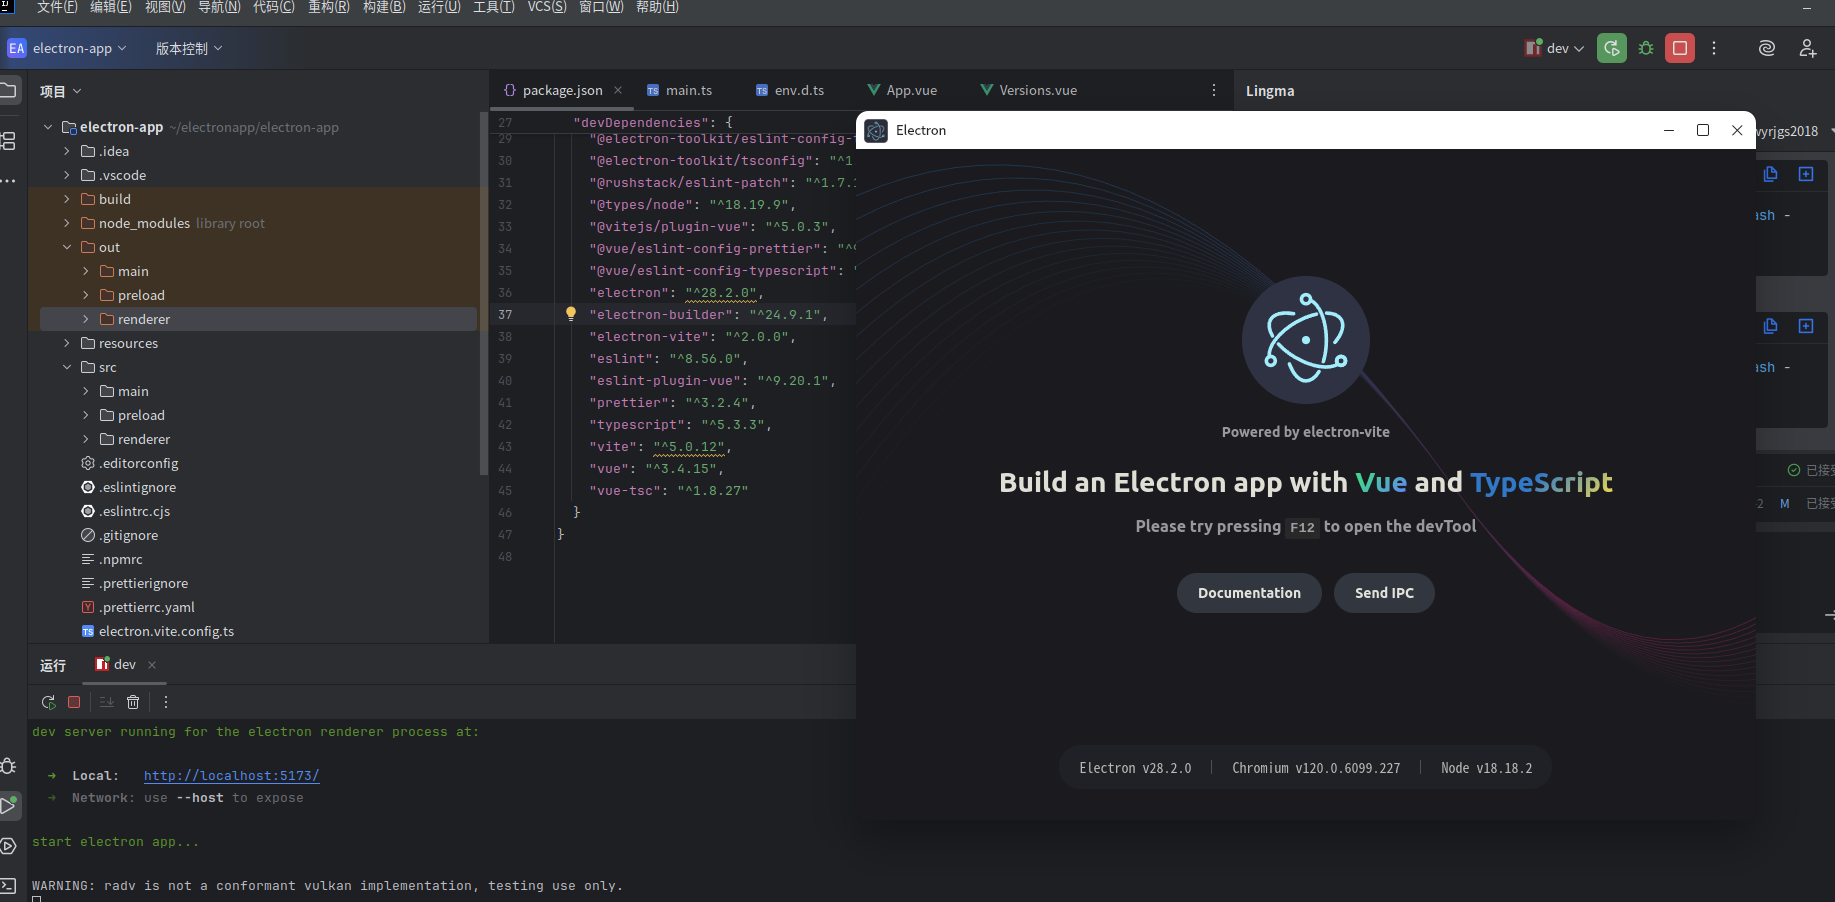1835x902 pixels.
Task: Expand the build folder
Action: click(x=67, y=199)
